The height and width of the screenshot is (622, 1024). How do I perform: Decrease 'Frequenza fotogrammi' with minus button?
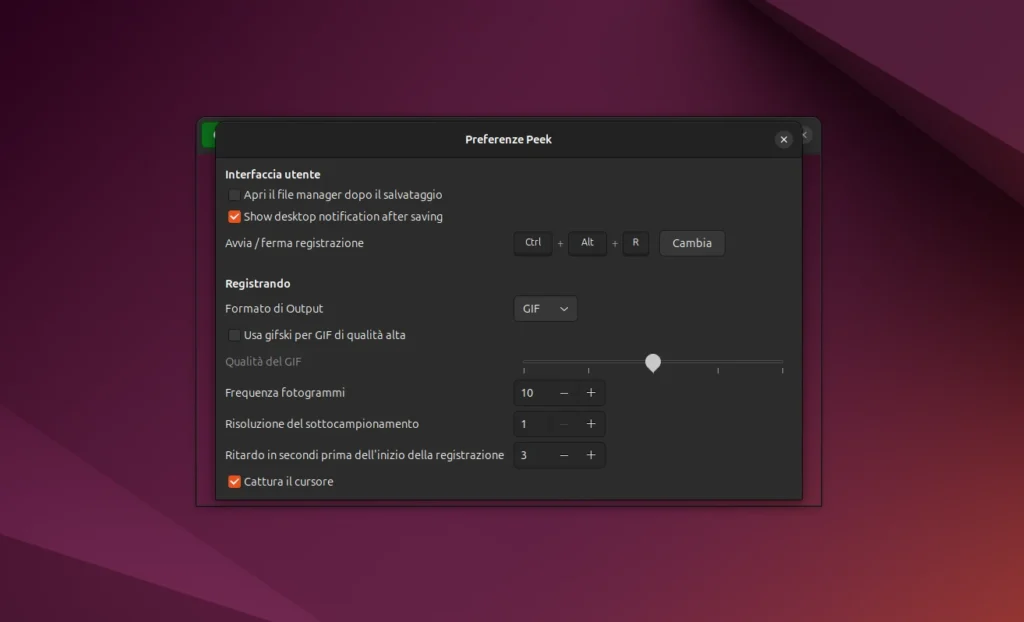[x=564, y=393]
